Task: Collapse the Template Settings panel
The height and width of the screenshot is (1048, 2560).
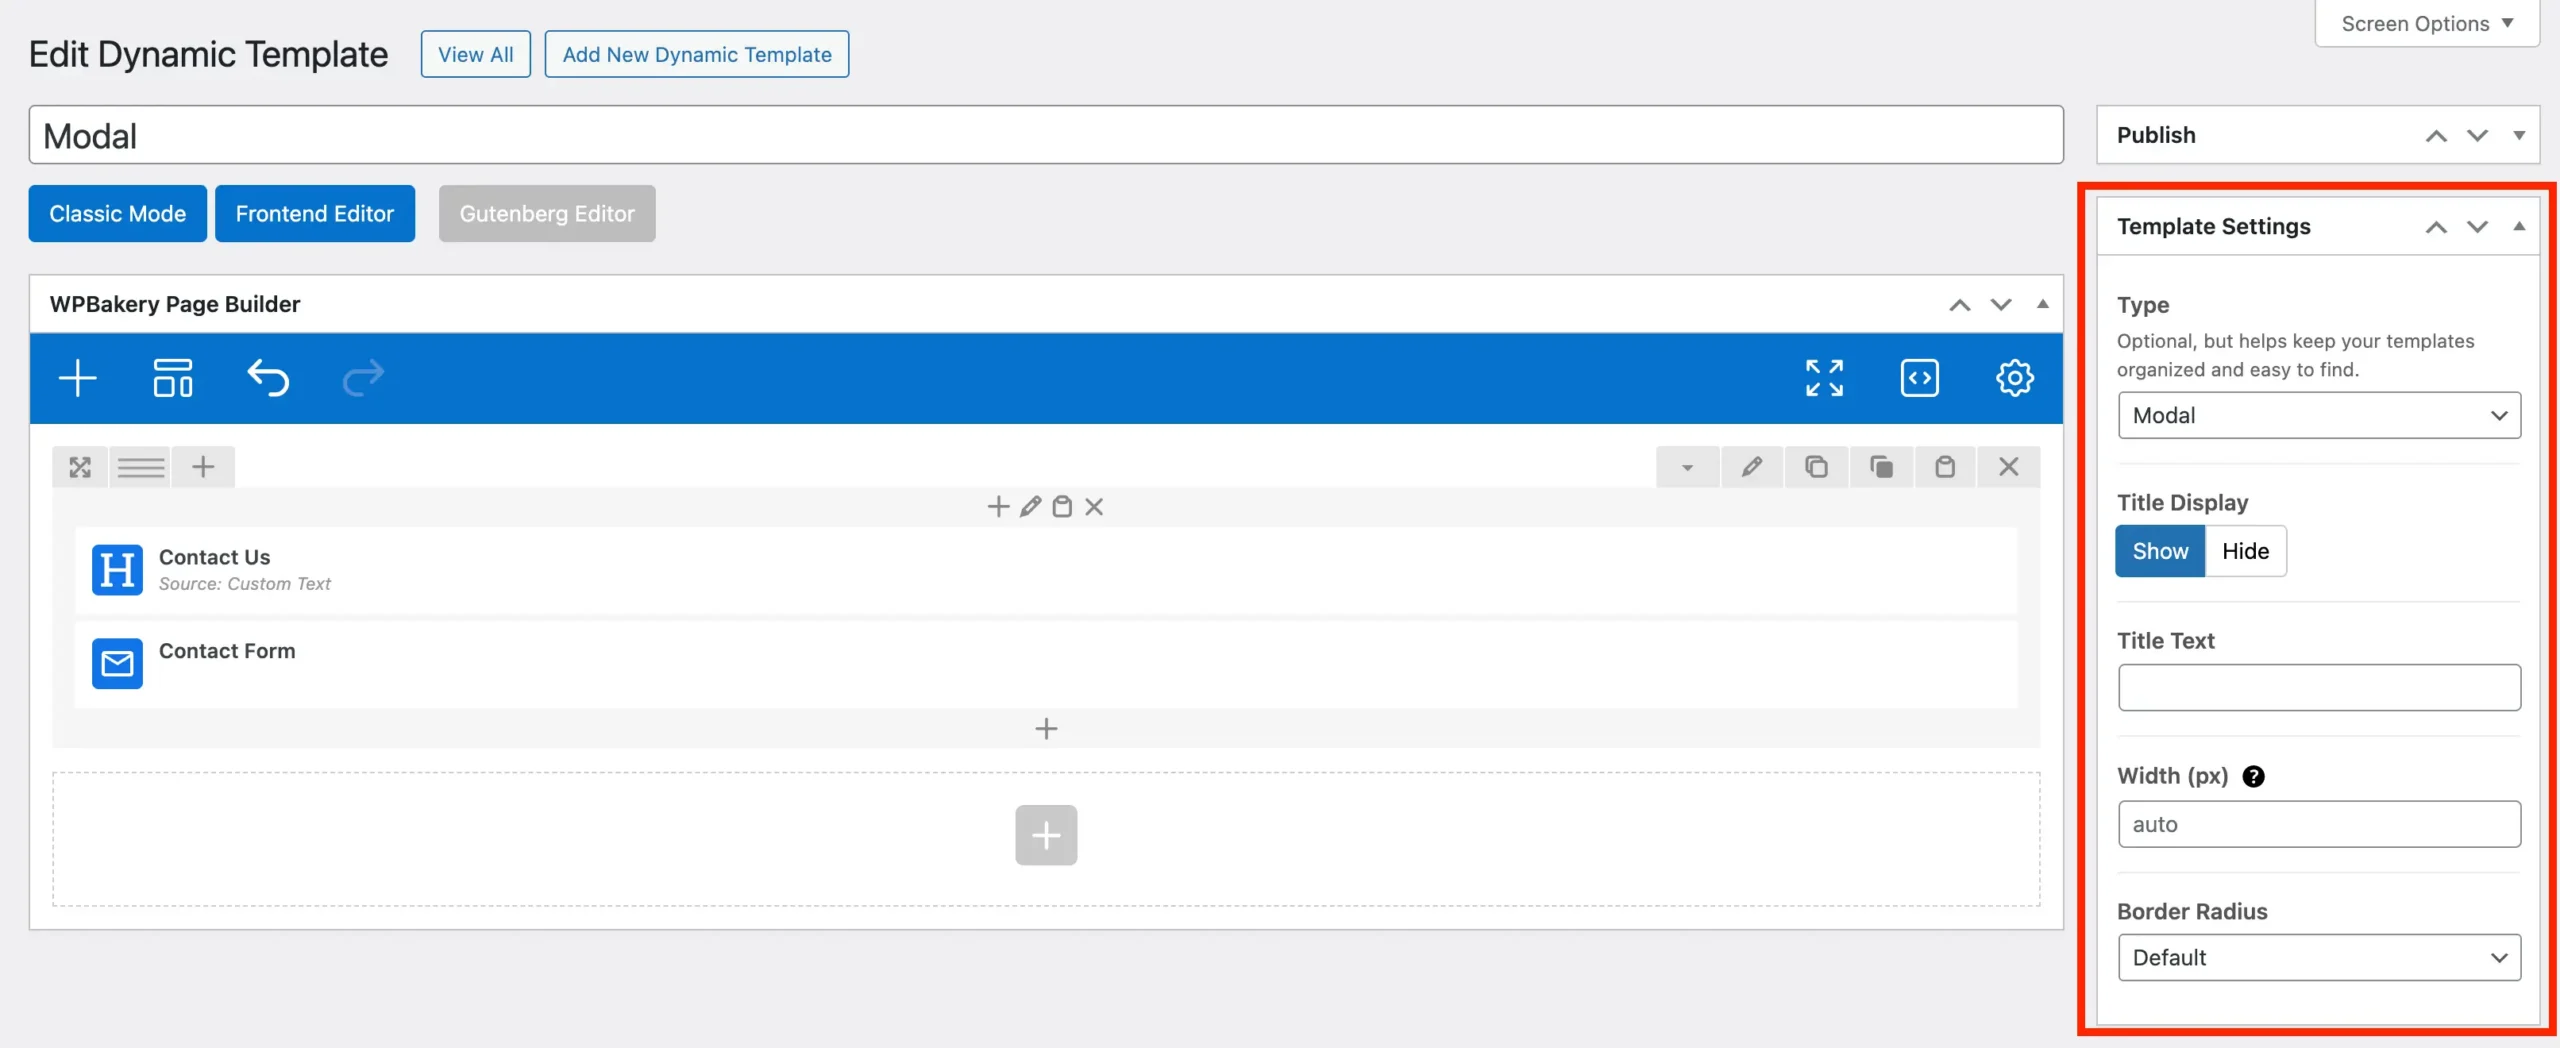Action: 2520,226
